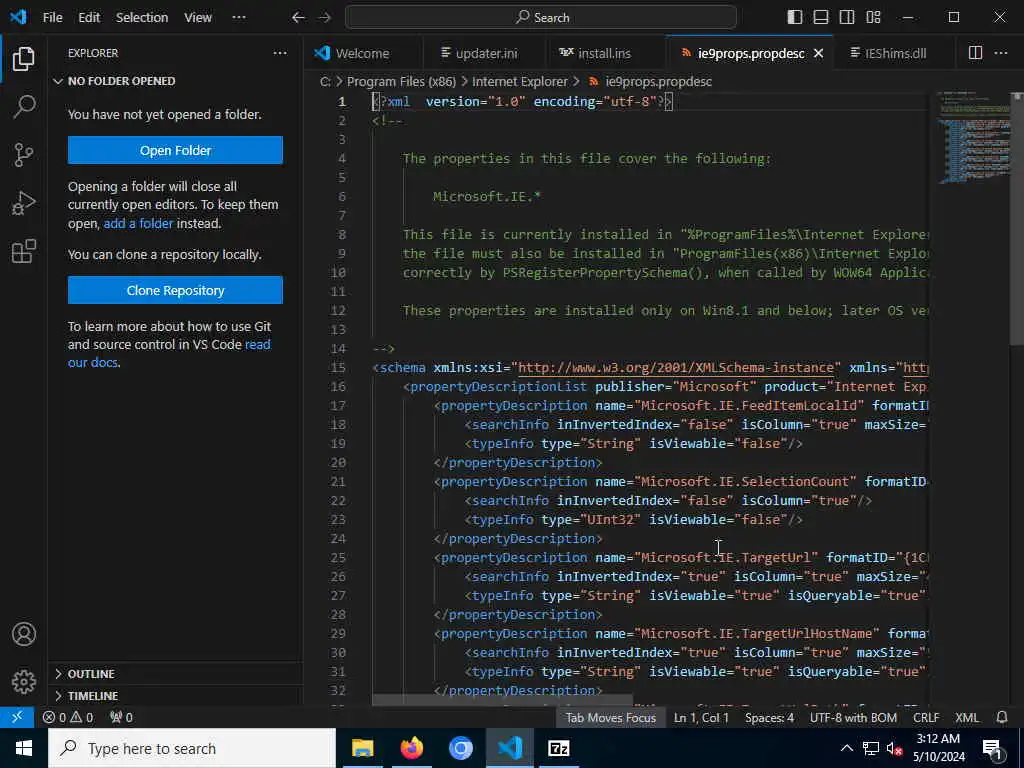Click the editor horizontal scrollbar
The width and height of the screenshot is (1024, 768).
point(502,700)
